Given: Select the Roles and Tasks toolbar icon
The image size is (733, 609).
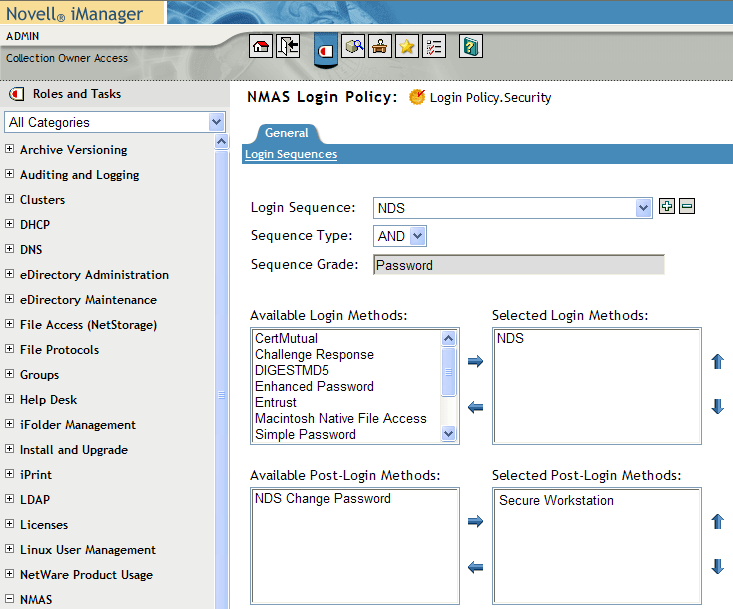Looking at the screenshot, I should [x=326, y=50].
